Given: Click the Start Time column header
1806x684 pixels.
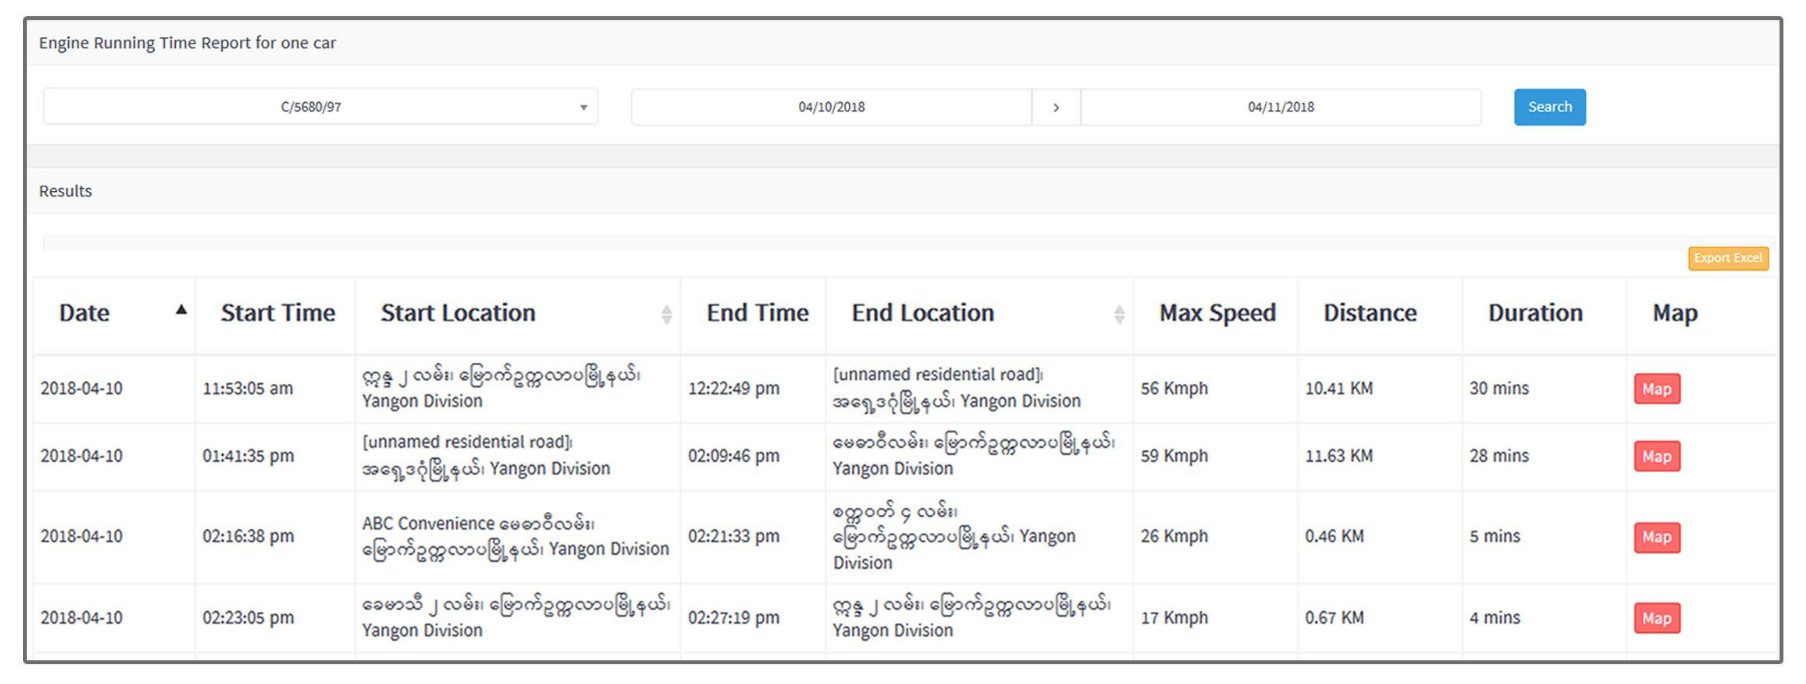Looking at the screenshot, I should click(277, 313).
